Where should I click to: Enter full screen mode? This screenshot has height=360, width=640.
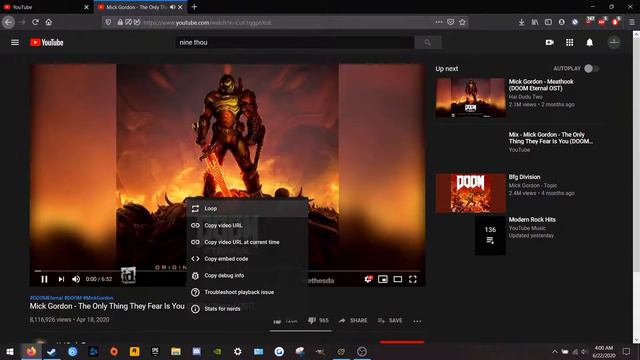tap(413, 279)
